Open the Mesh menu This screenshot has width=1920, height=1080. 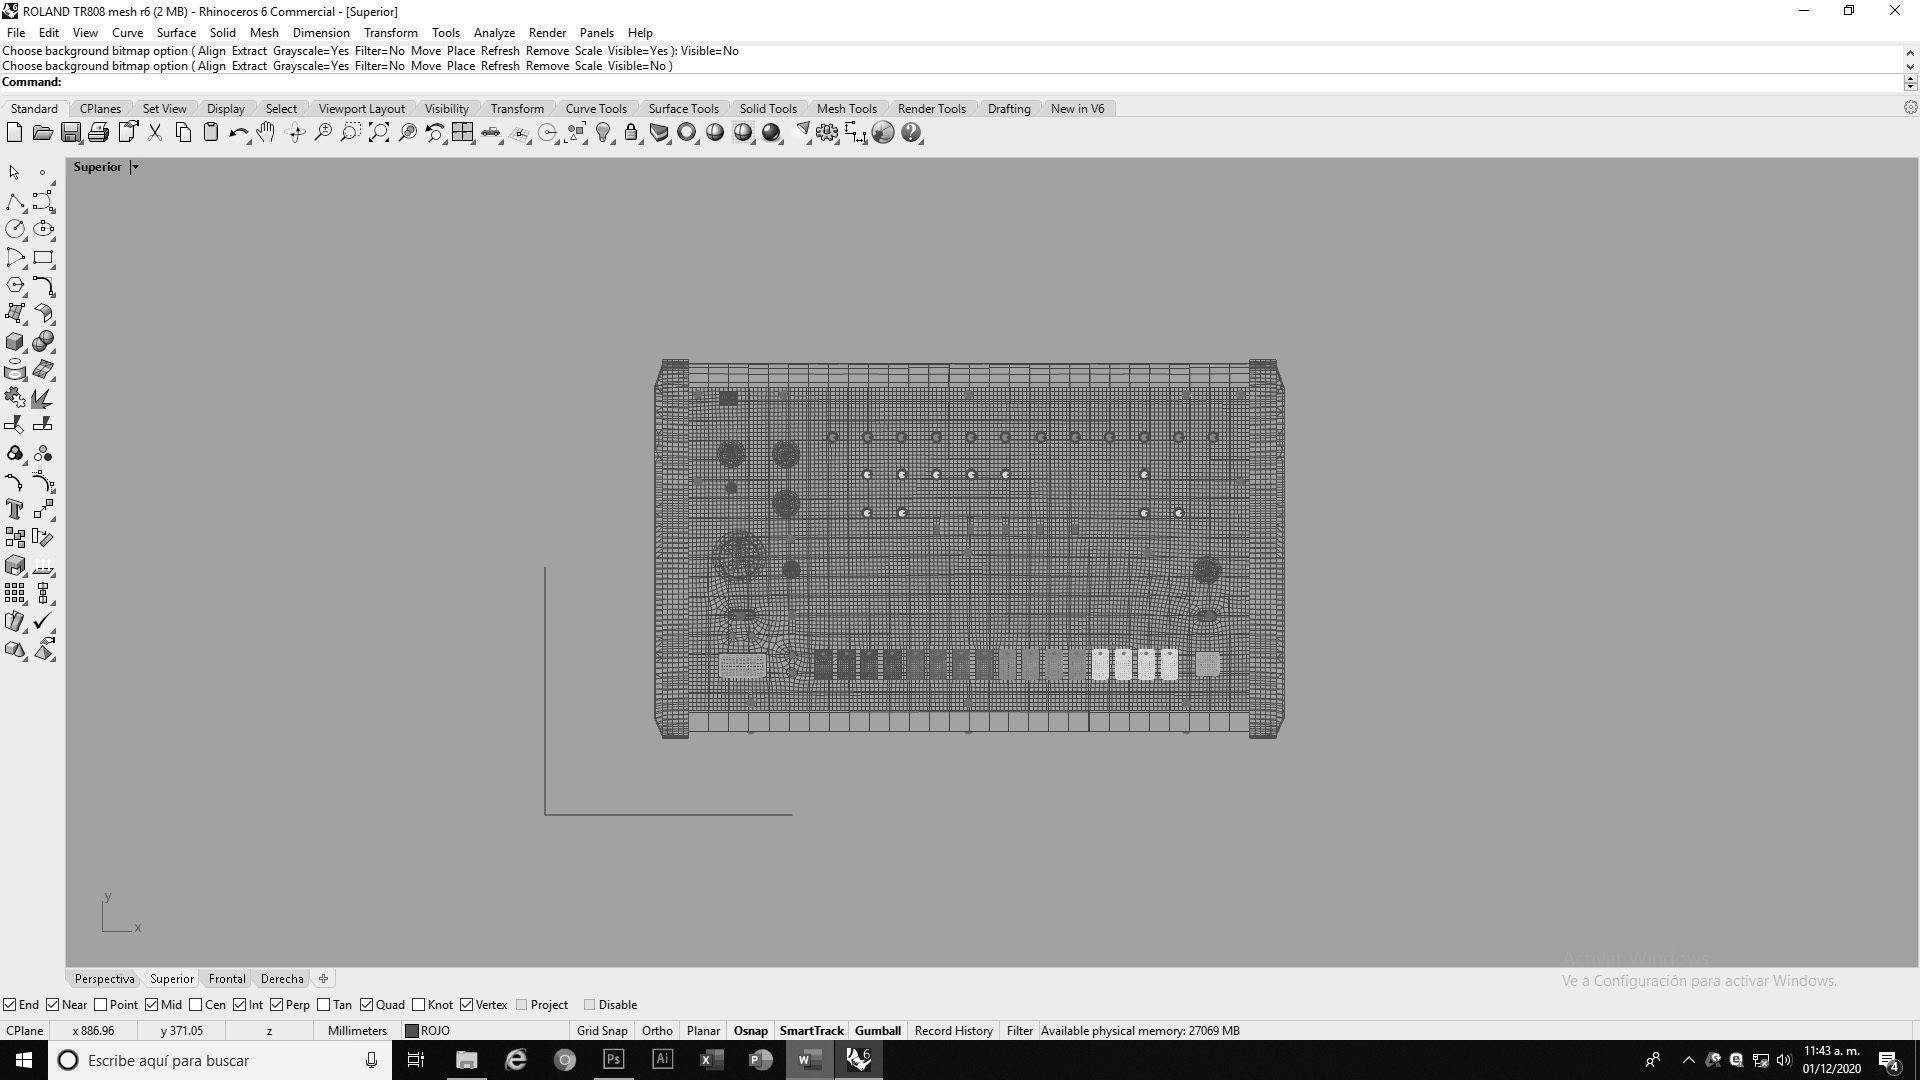point(264,33)
